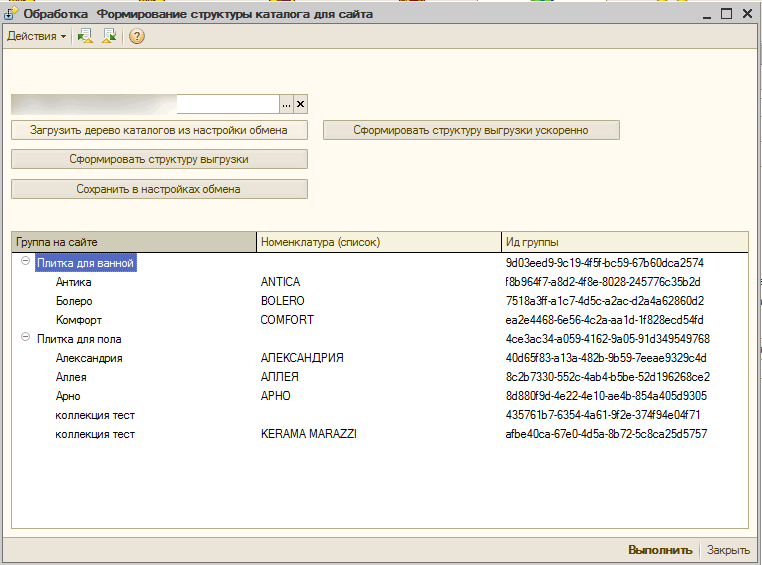Click the Номенклатура (список) column header
This screenshot has width=762, height=565.
click(x=378, y=242)
